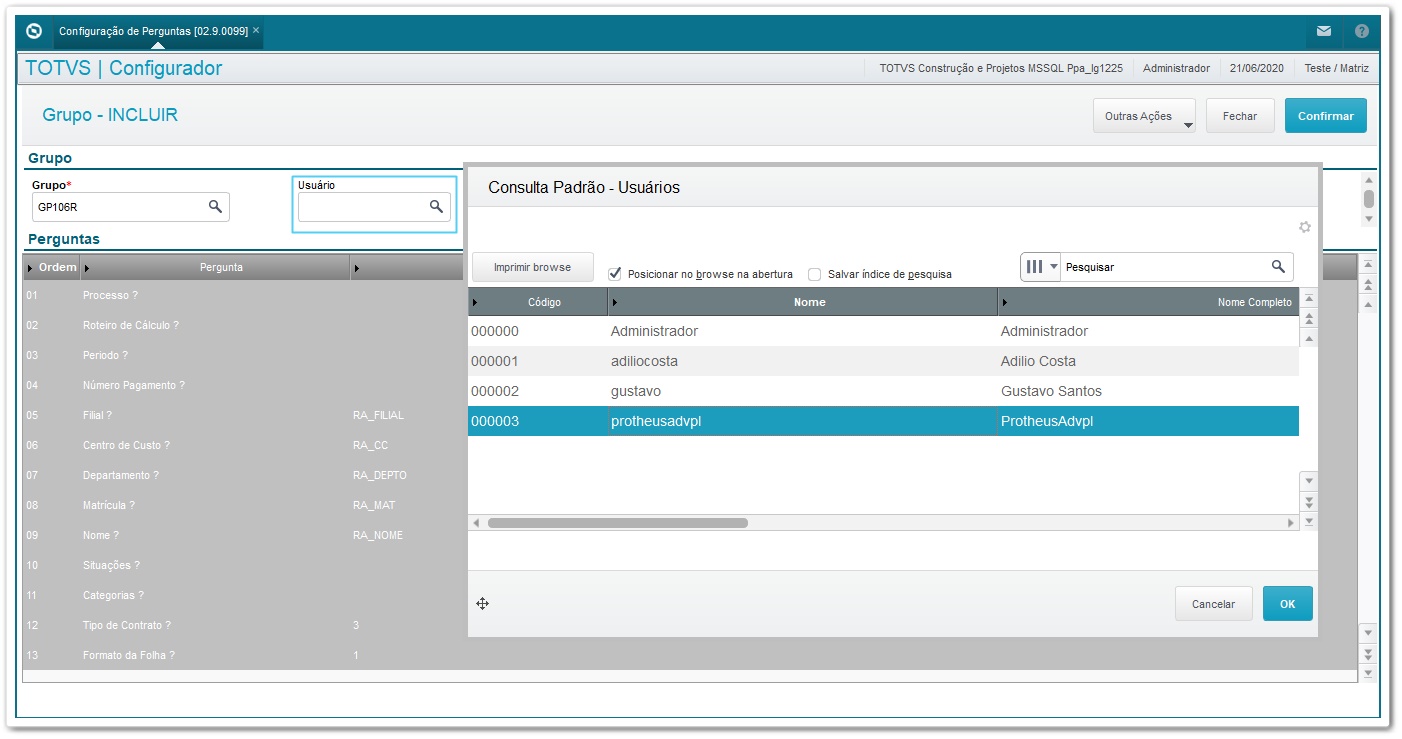Select the Centro de Custo ? row

pos(243,445)
